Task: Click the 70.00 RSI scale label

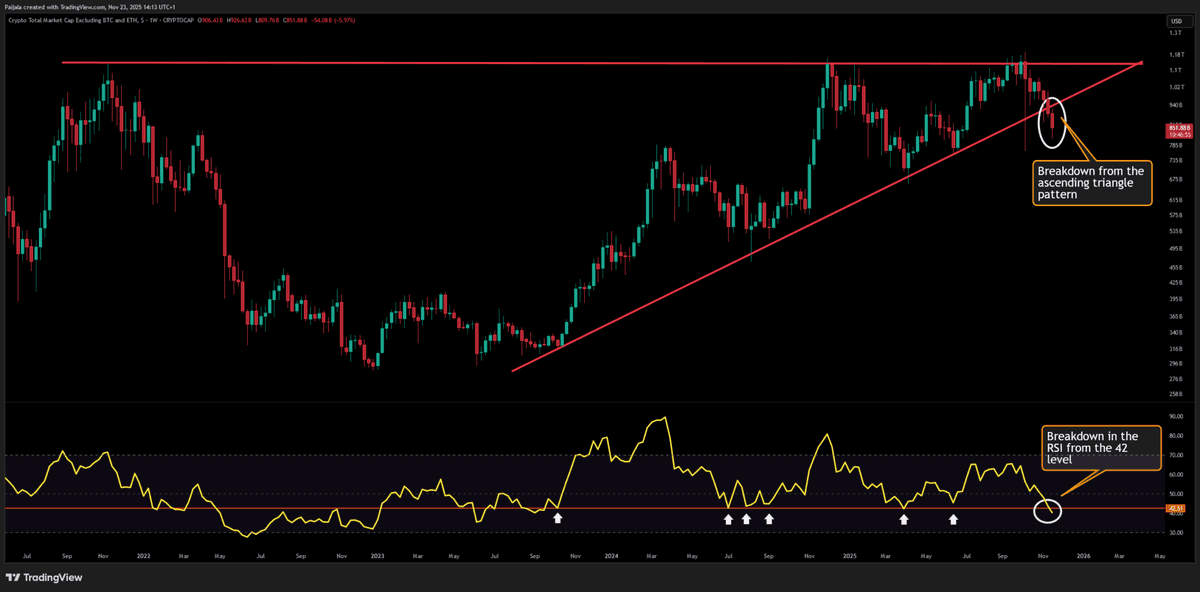Action: (x=1176, y=455)
